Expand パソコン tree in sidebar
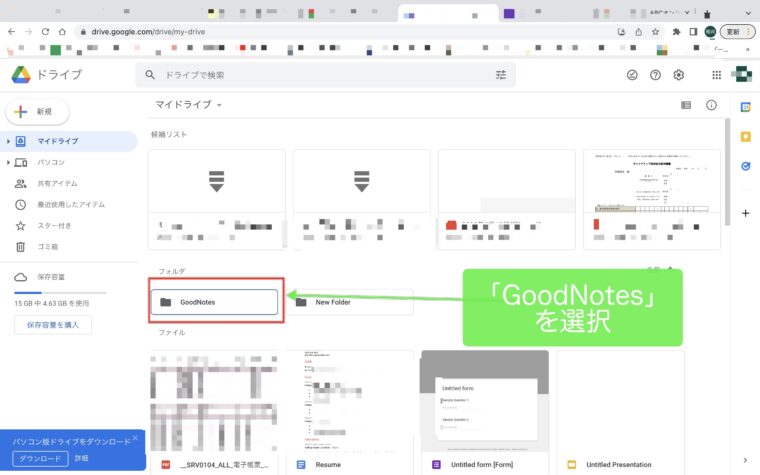 pos(8,162)
